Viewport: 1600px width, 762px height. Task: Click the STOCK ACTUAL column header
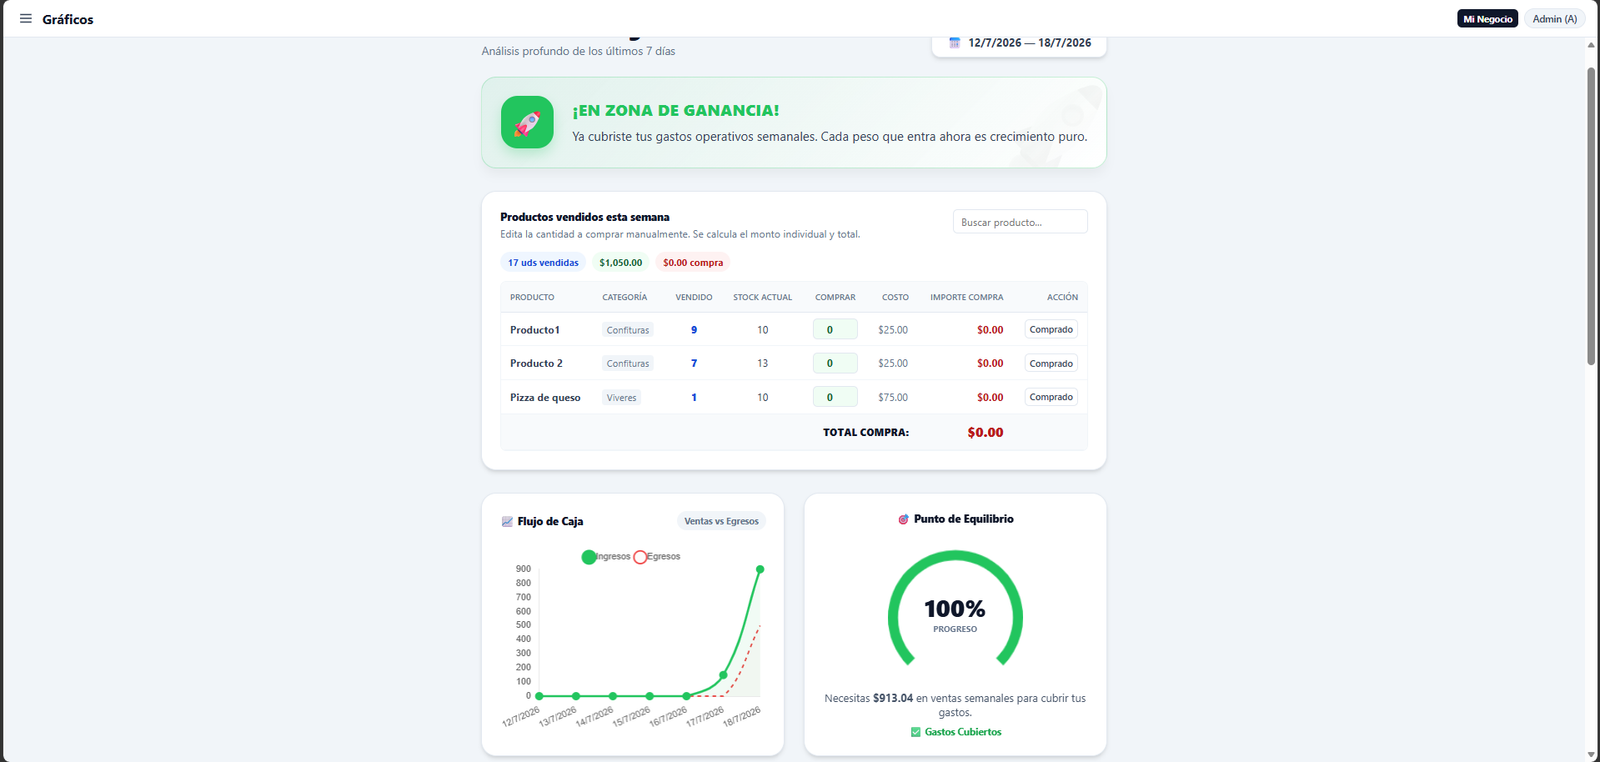[762, 297]
